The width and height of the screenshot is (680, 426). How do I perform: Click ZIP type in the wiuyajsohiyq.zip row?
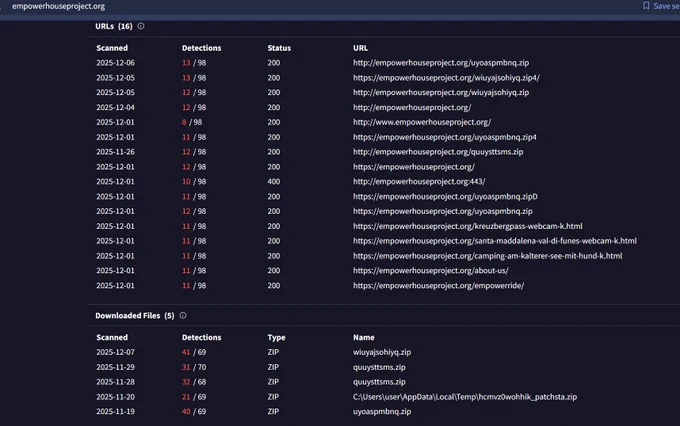point(273,352)
